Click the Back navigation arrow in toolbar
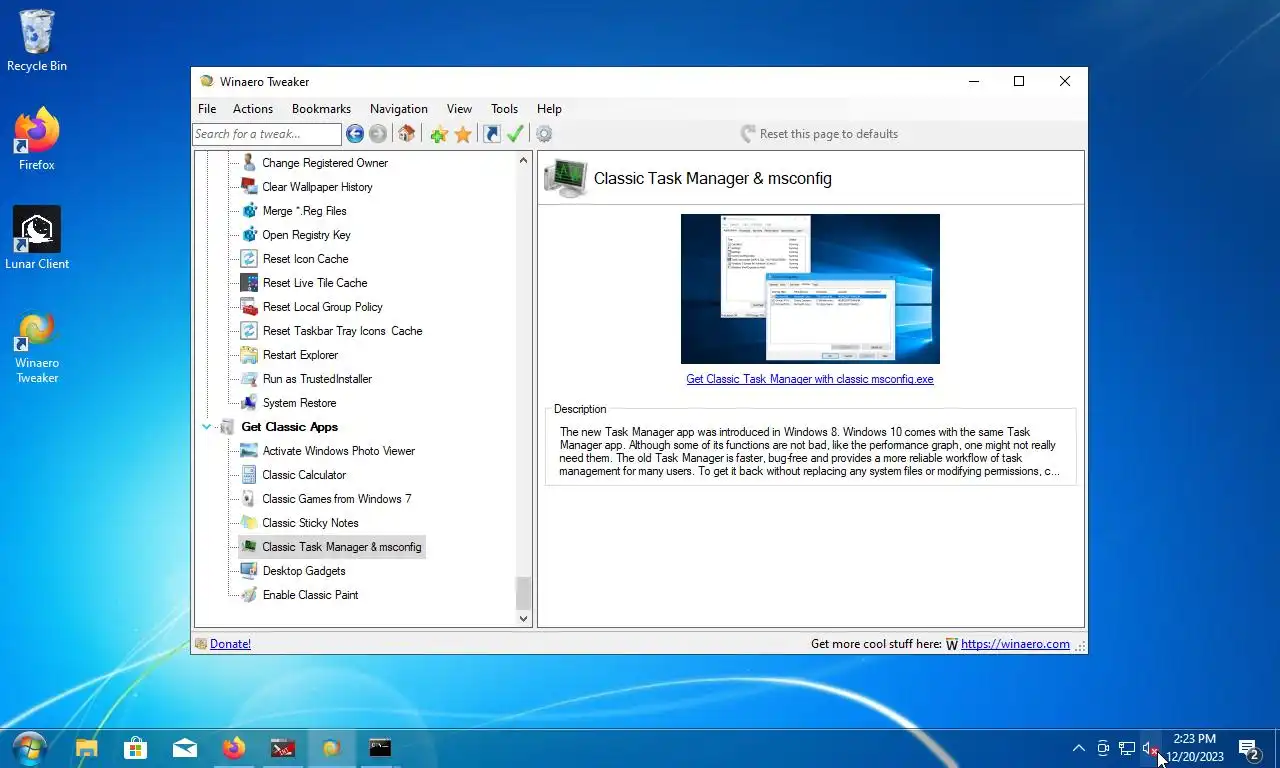 tap(355, 134)
